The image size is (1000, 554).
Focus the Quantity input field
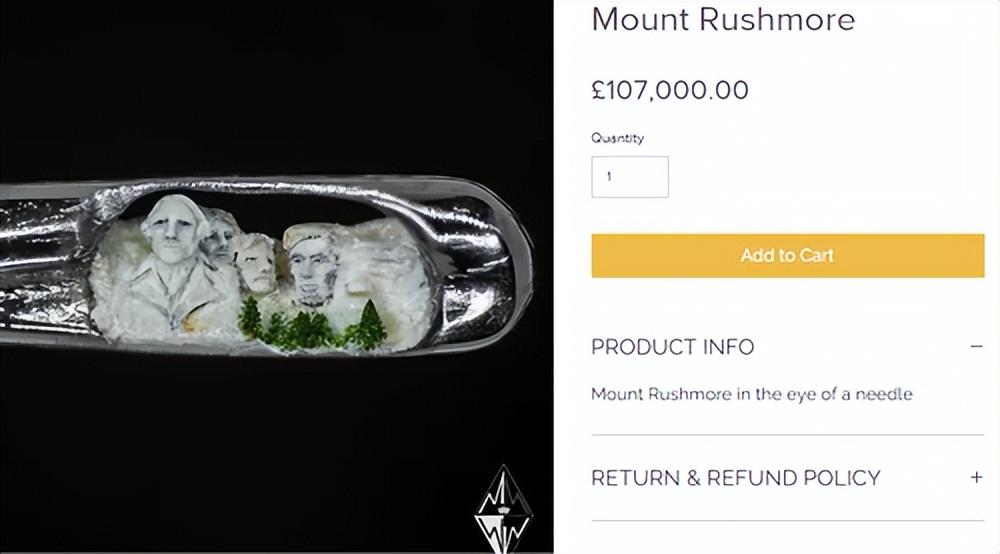coord(630,177)
